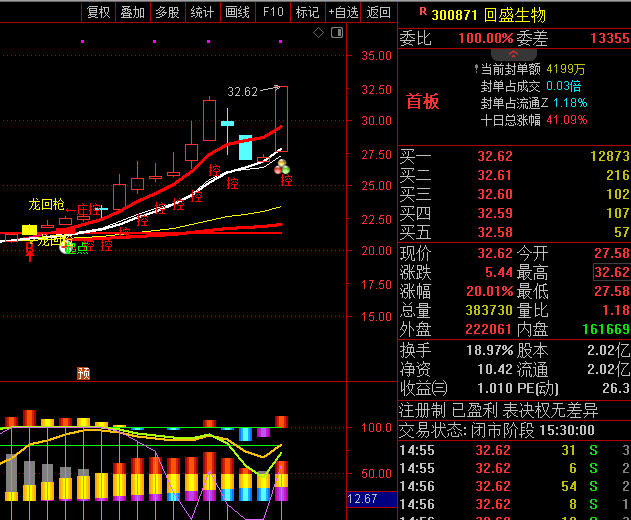Toggle the panel layout square icon
The image size is (631, 520).
click(336, 32)
